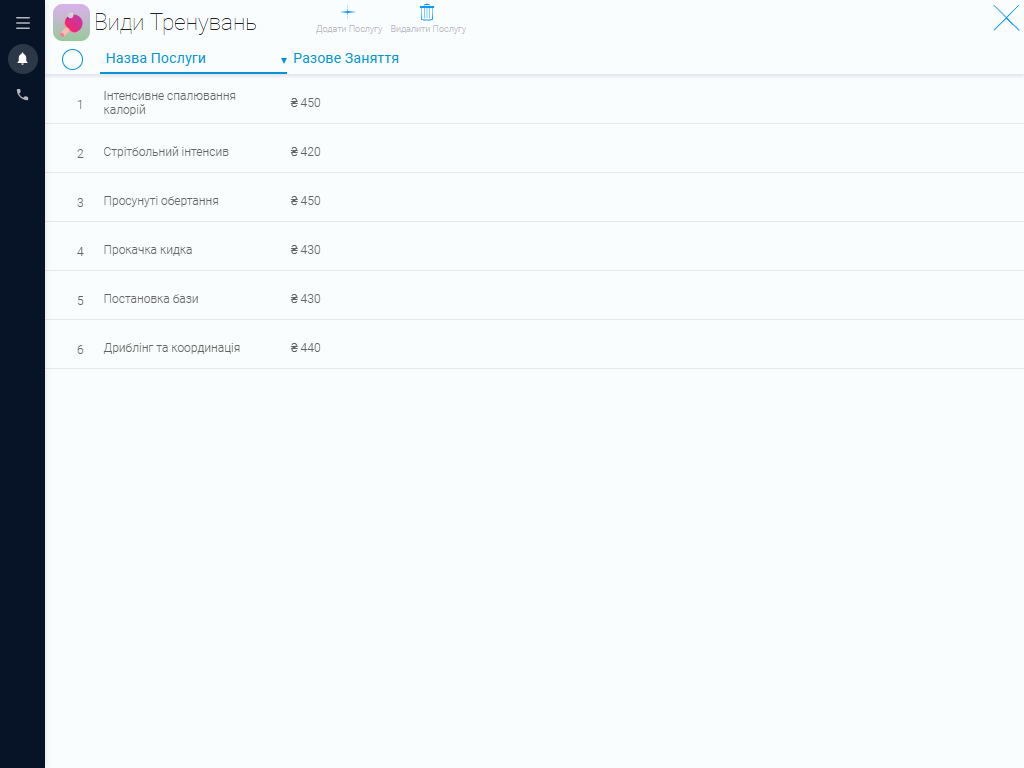Click the ₴ 450 price of Просунуті обертання
This screenshot has height=768, width=1024.
[x=306, y=200]
